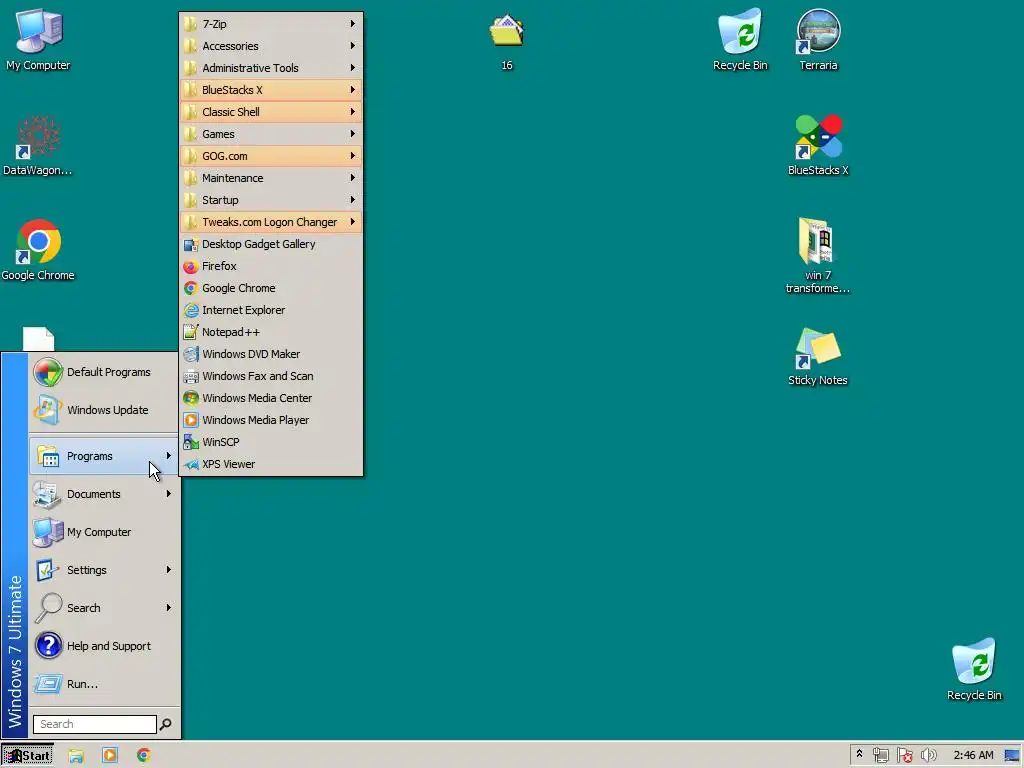Open Windows Update from Start menu
1024x768 pixels.
104,410
